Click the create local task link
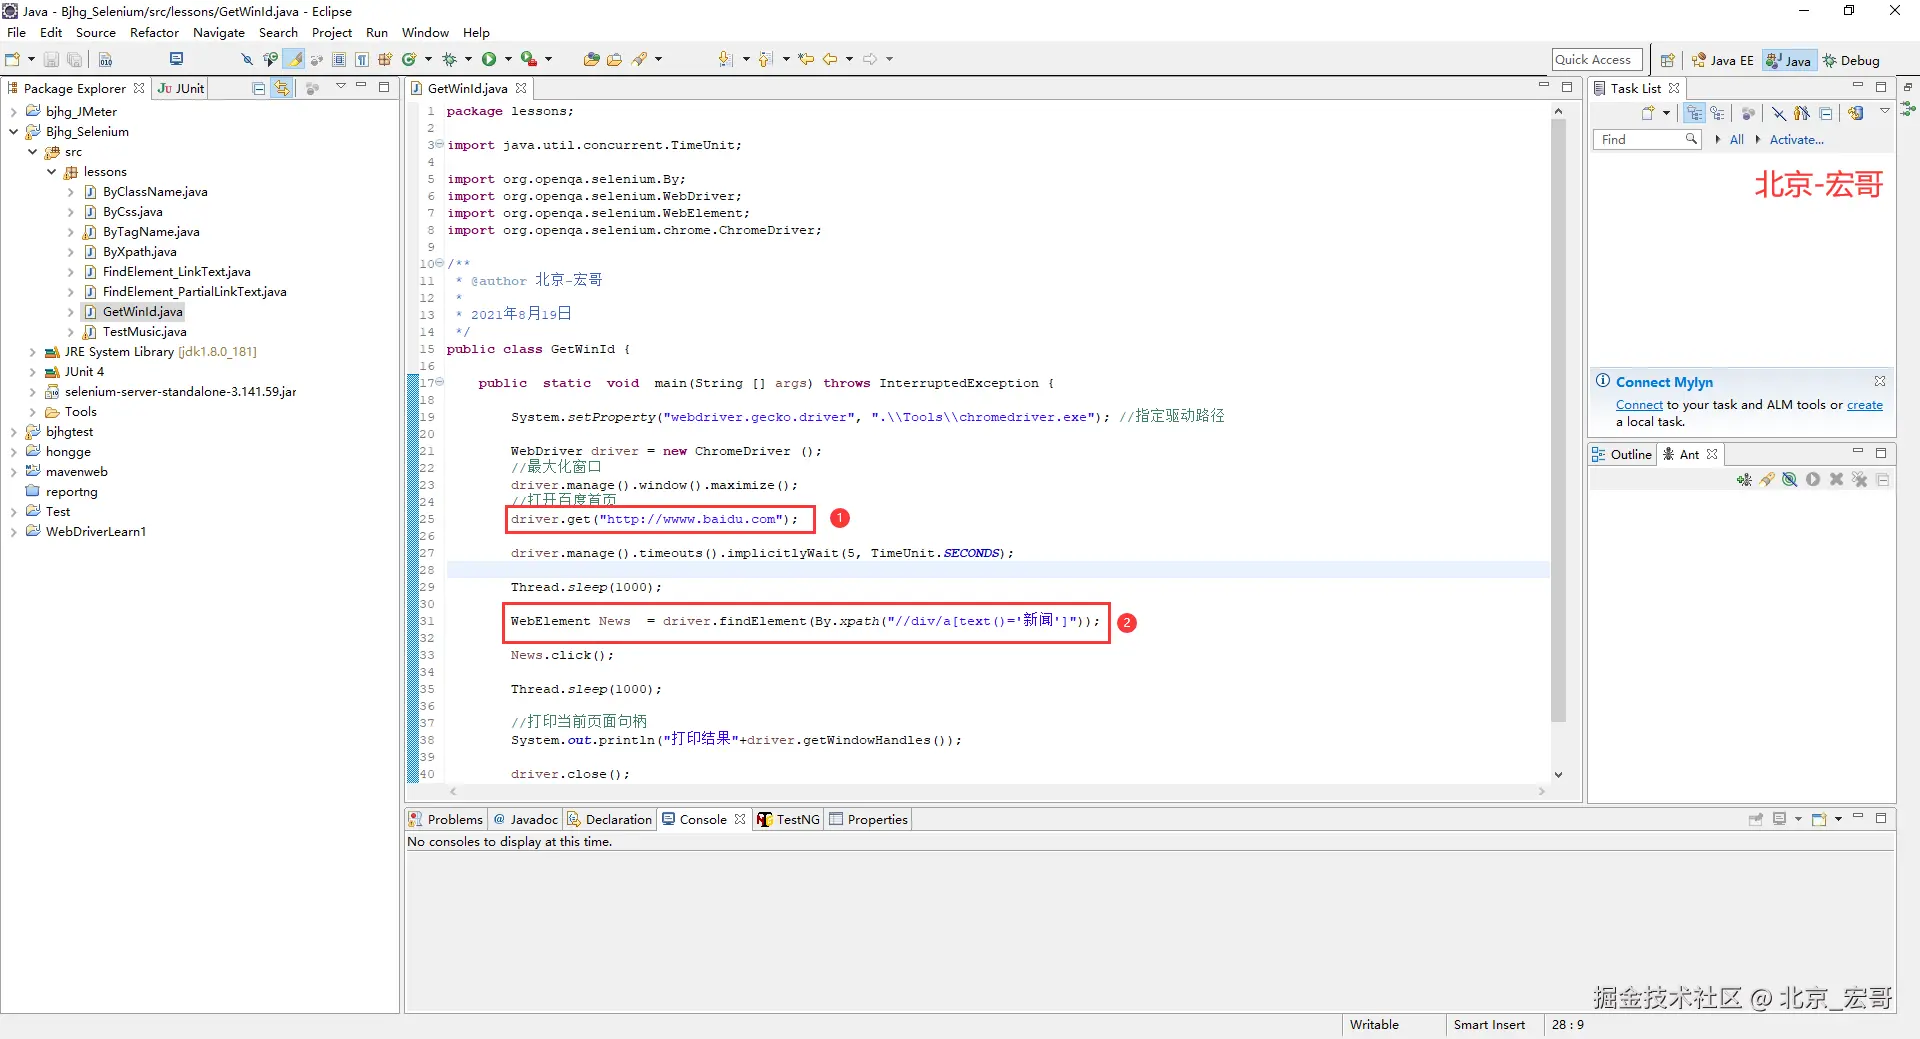The image size is (1920, 1039). tap(1864, 405)
